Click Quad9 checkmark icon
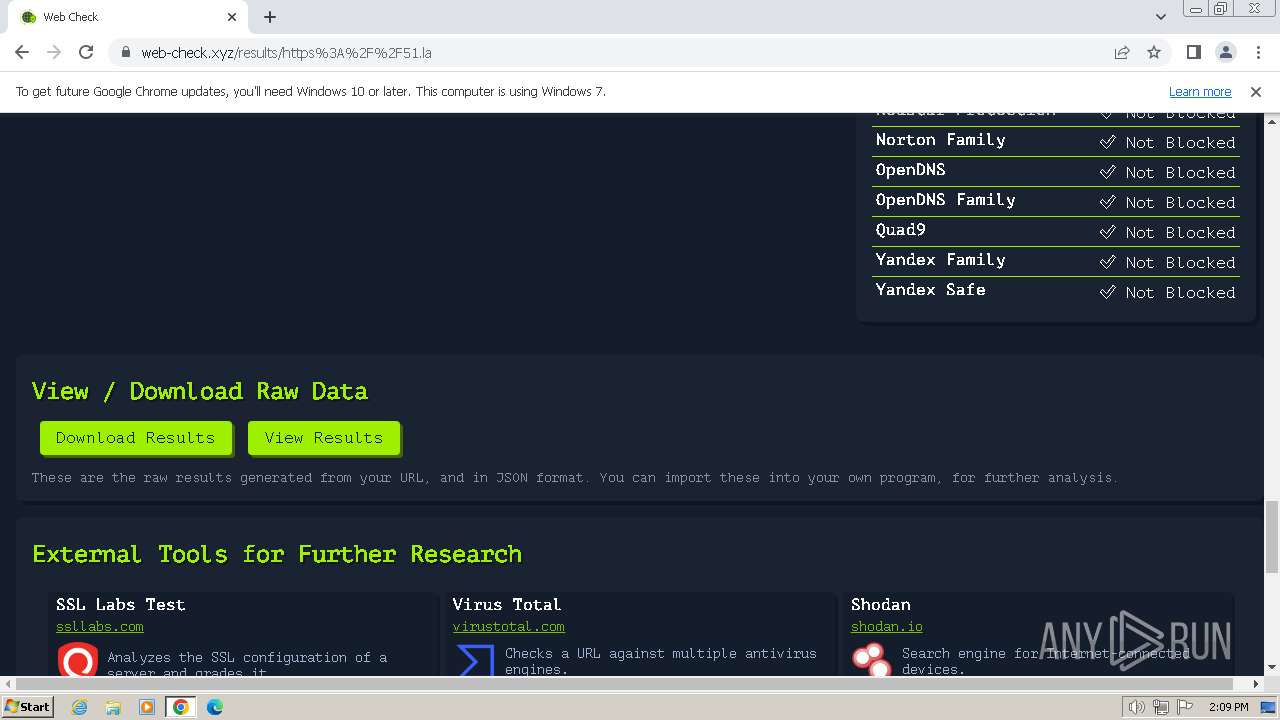Image resolution: width=1280 pixels, height=720 pixels. coord(1107,232)
